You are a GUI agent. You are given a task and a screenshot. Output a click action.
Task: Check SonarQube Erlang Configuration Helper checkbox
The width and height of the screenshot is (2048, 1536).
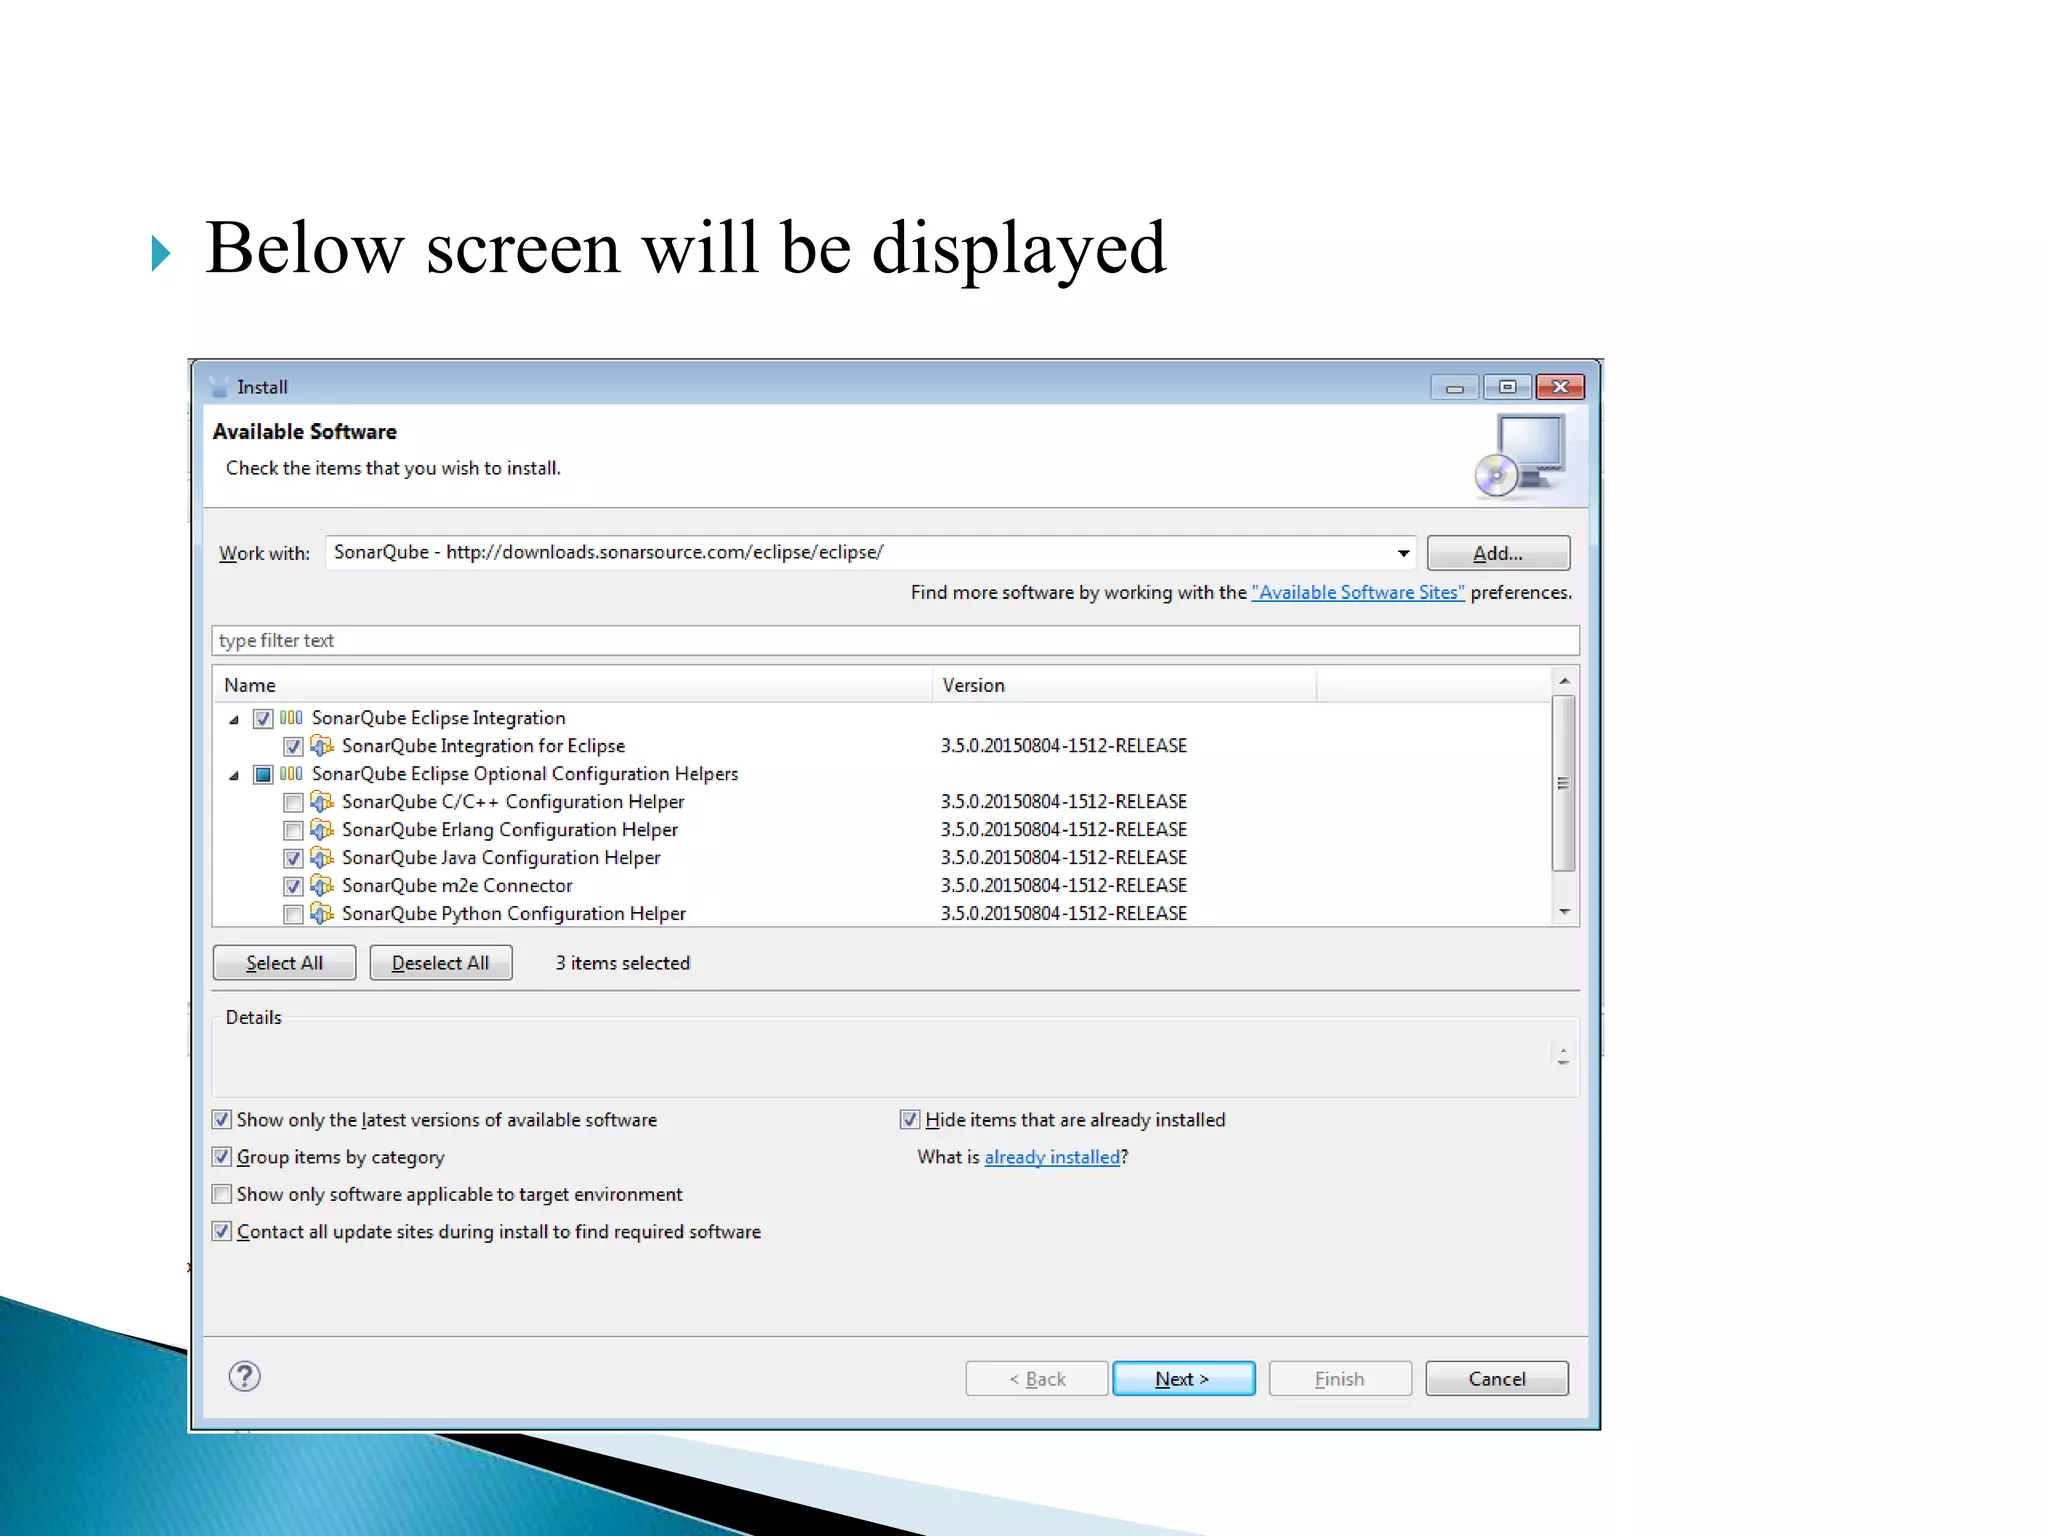pyautogui.click(x=293, y=831)
